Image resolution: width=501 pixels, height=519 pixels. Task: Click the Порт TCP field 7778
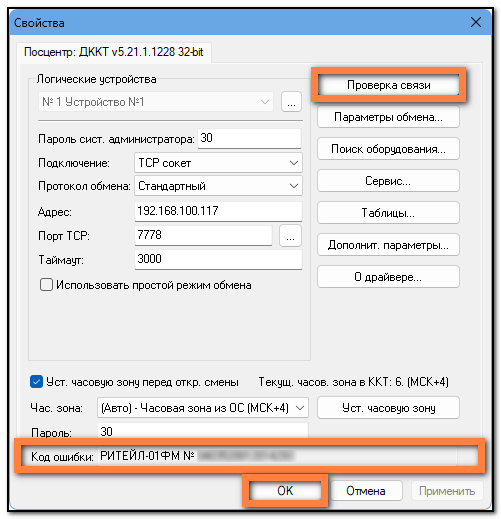click(x=203, y=235)
